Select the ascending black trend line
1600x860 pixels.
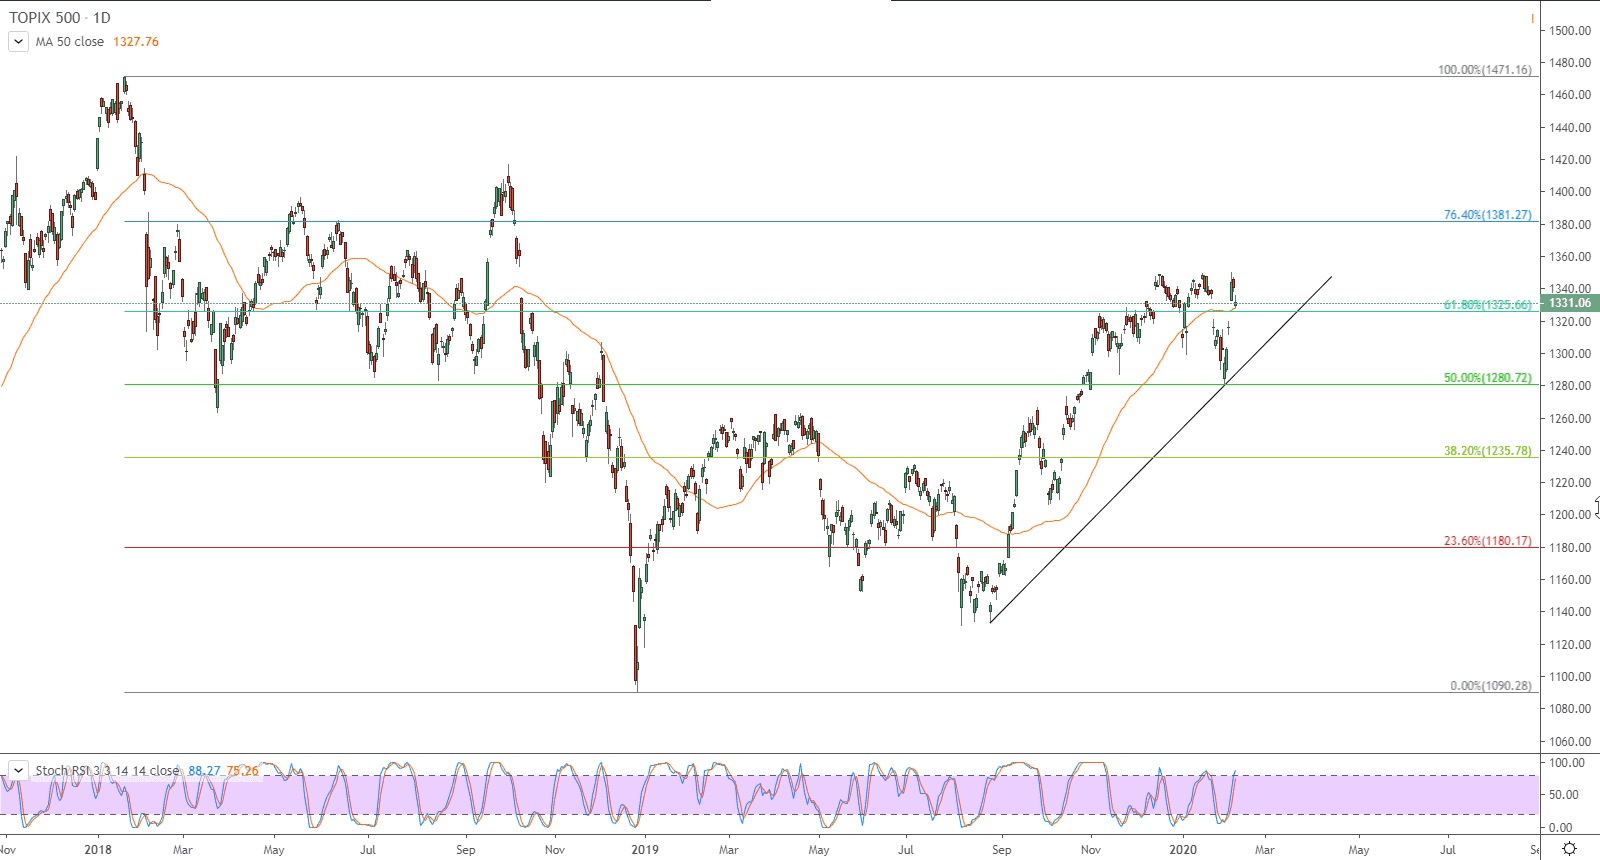point(1160,450)
